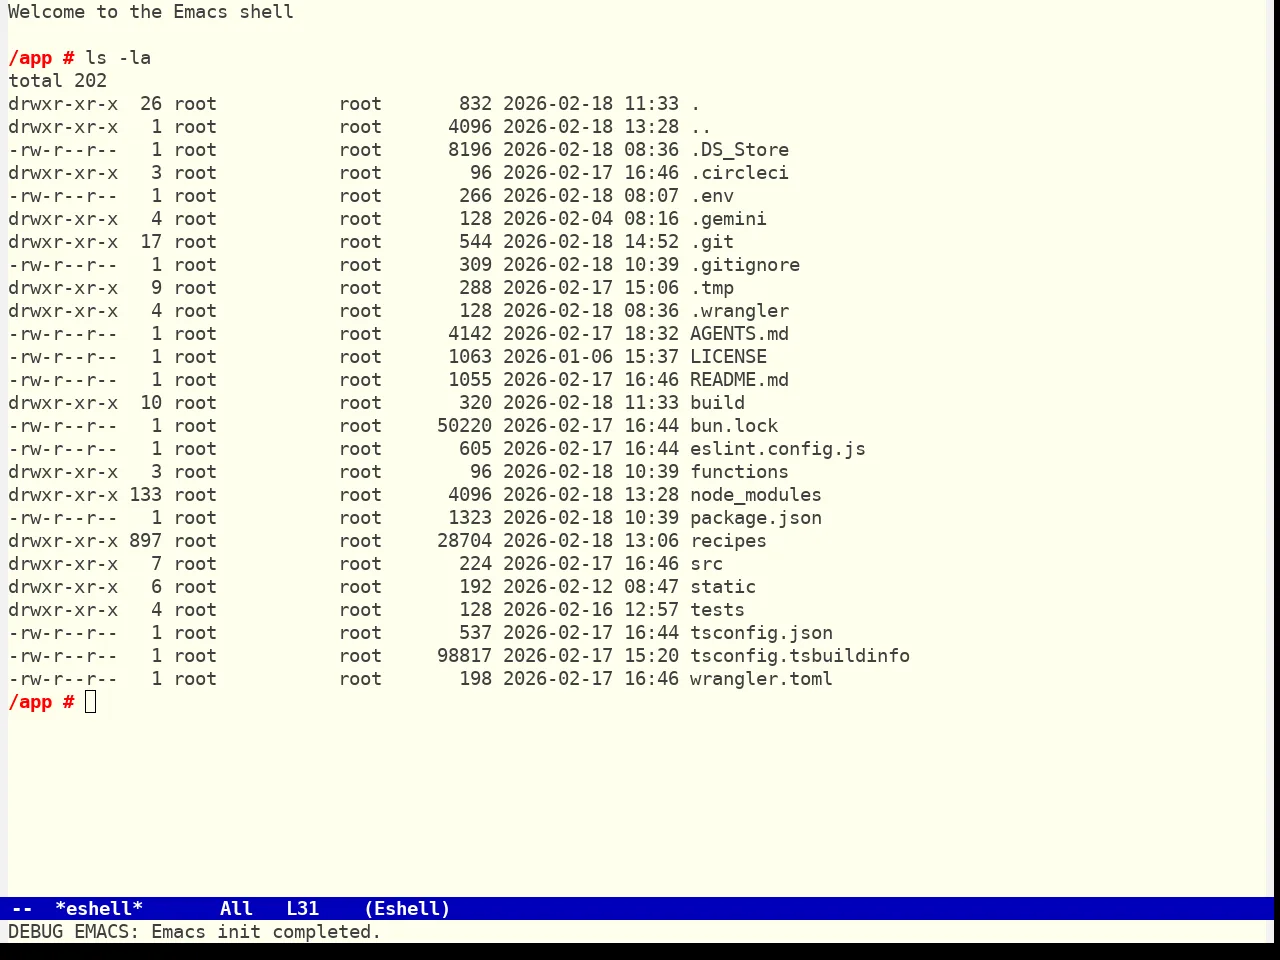
Task: Select the eslint.config.js file name
Action: click(x=778, y=449)
